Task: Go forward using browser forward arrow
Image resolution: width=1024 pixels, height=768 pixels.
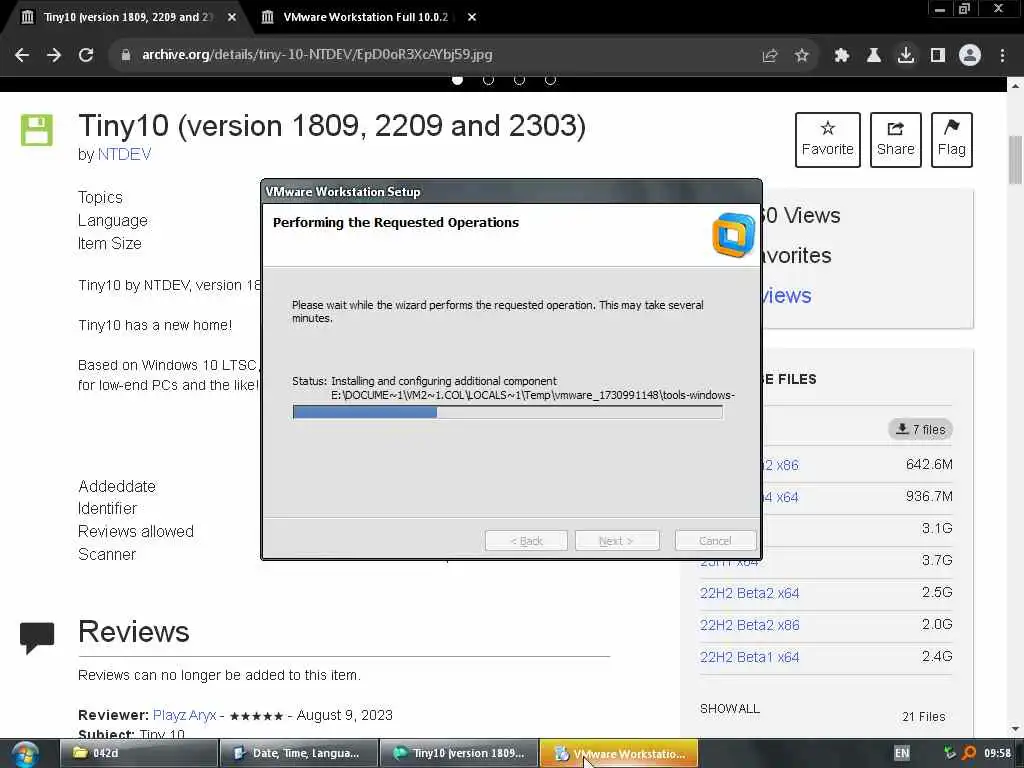Action: [54, 55]
